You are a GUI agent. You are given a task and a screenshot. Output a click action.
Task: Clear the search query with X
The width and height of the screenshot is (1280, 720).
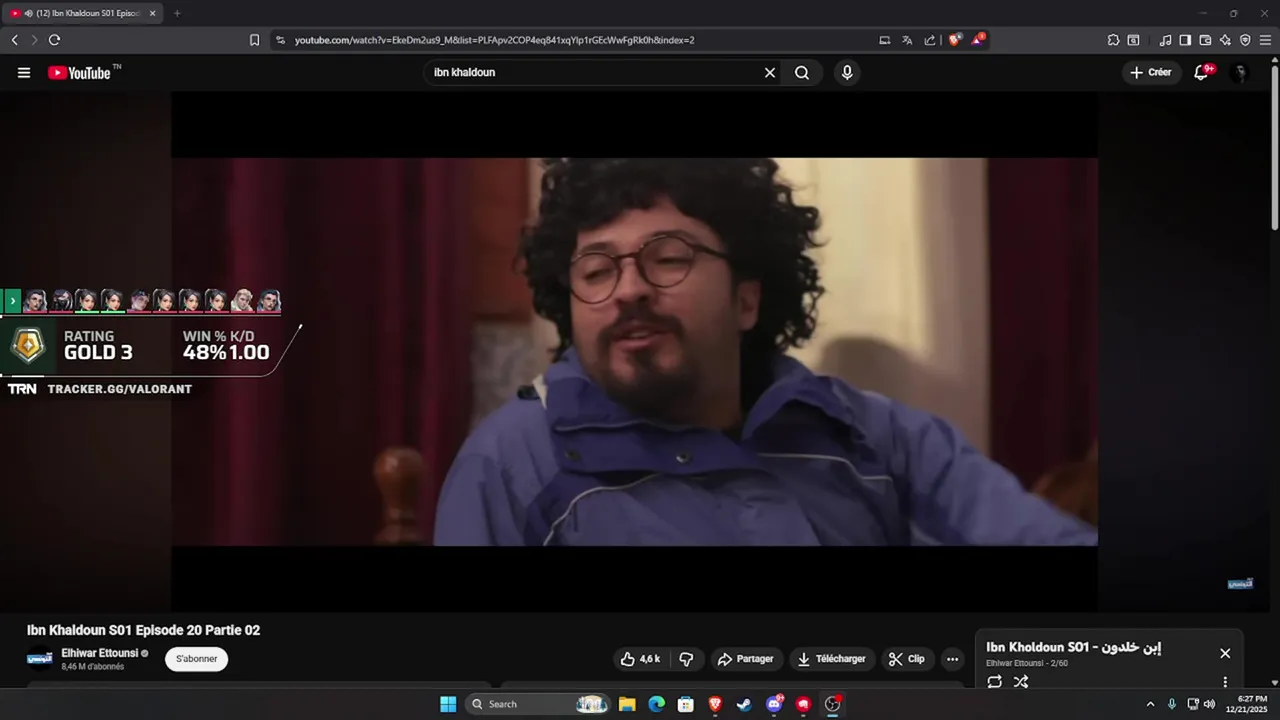click(x=770, y=73)
